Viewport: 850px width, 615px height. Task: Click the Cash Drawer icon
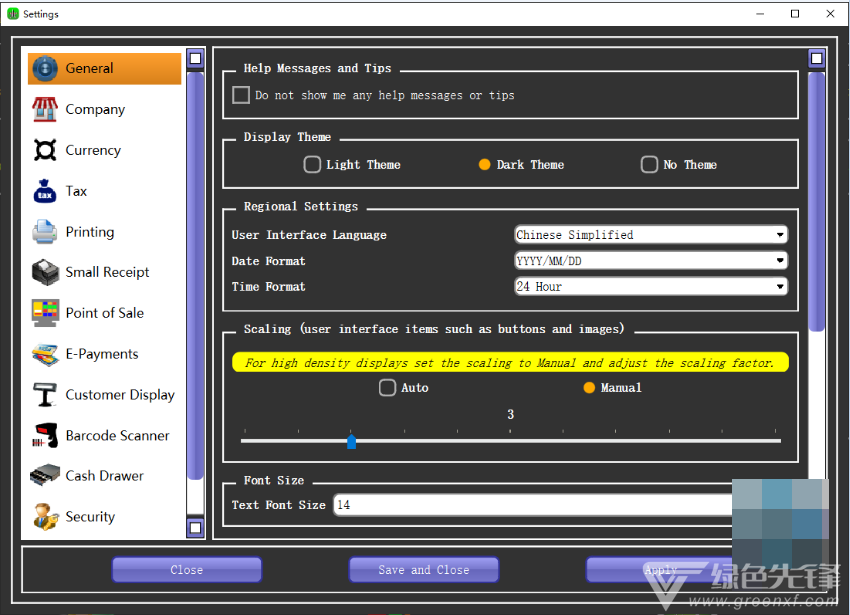(x=45, y=476)
